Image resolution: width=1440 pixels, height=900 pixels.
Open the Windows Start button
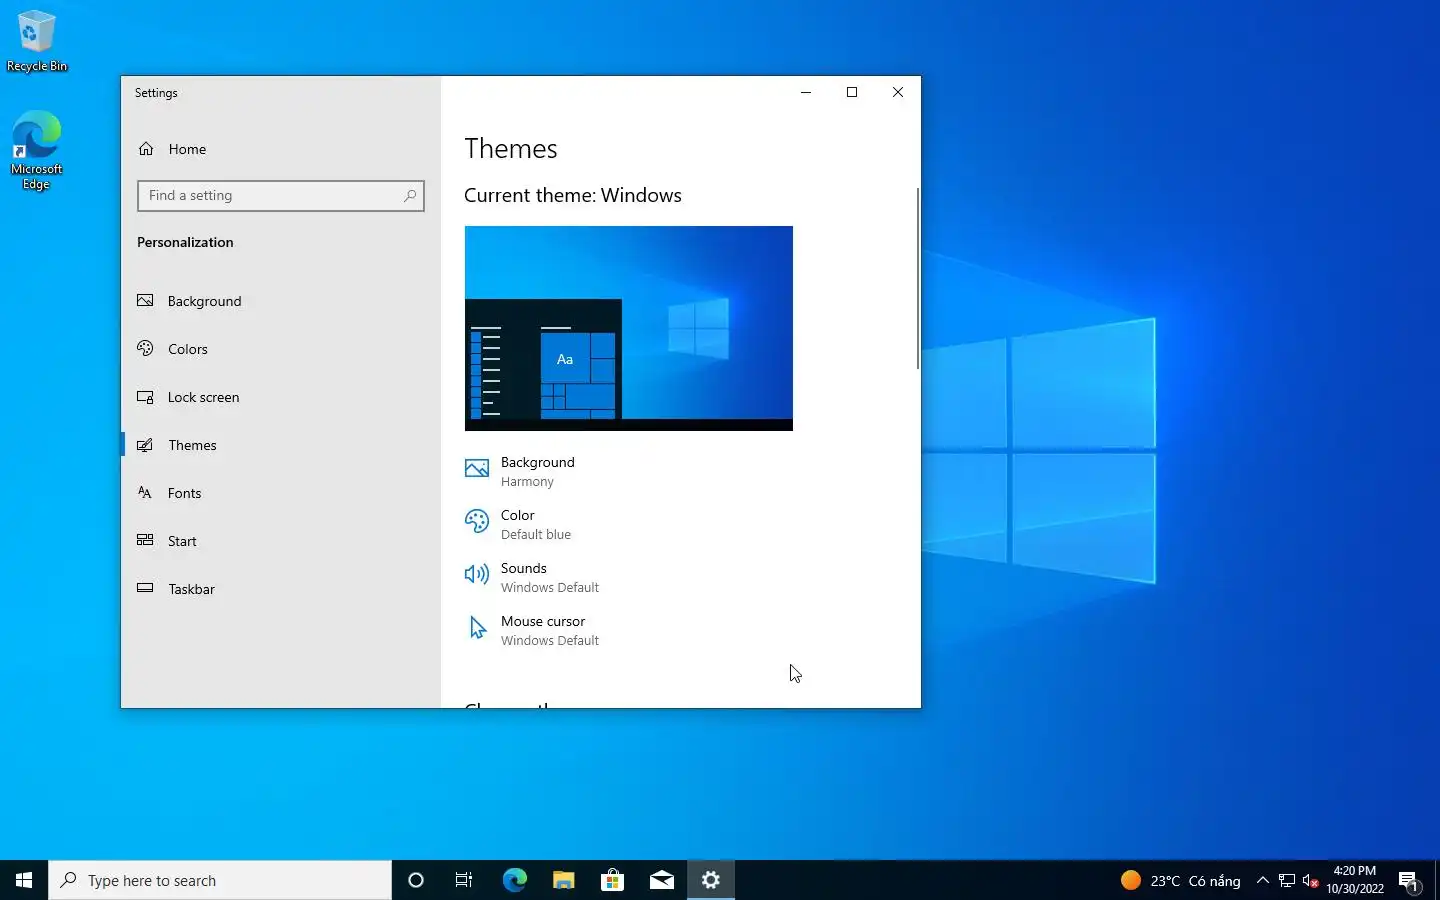24,880
